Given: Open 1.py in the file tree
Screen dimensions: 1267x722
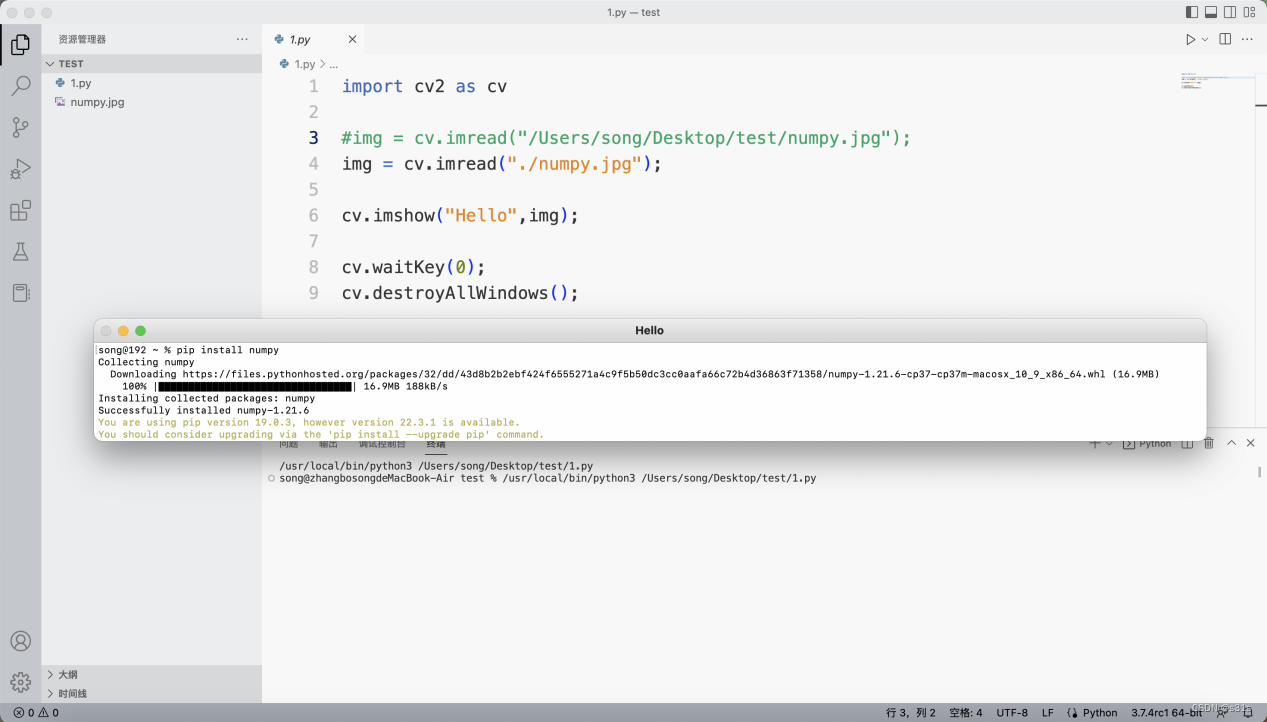Looking at the screenshot, I should point(152,83).
